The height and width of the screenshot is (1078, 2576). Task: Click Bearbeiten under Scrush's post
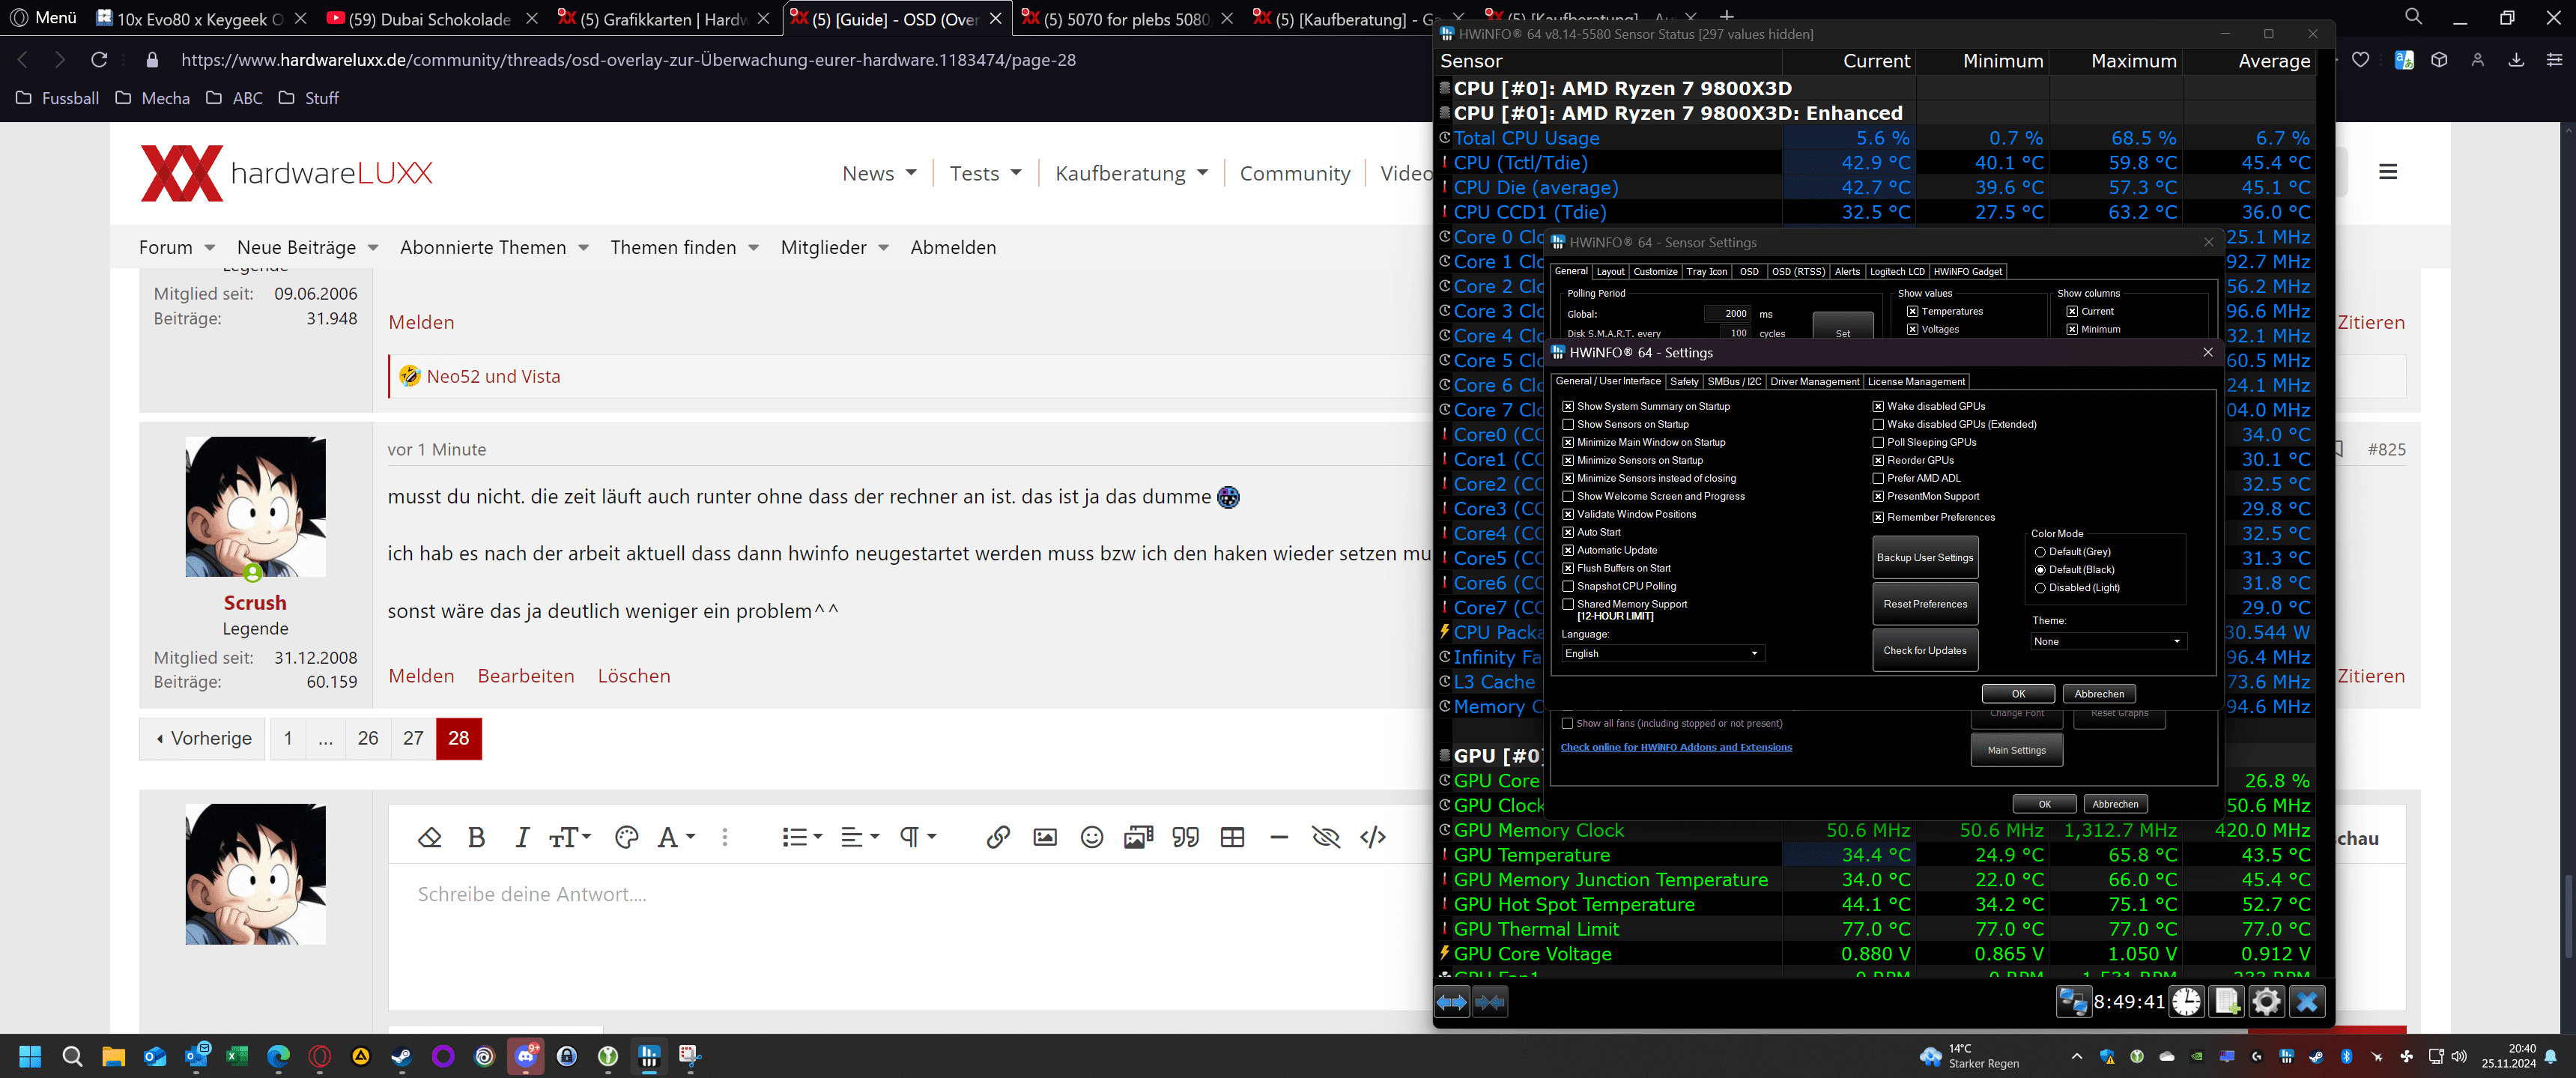[526, 676]
